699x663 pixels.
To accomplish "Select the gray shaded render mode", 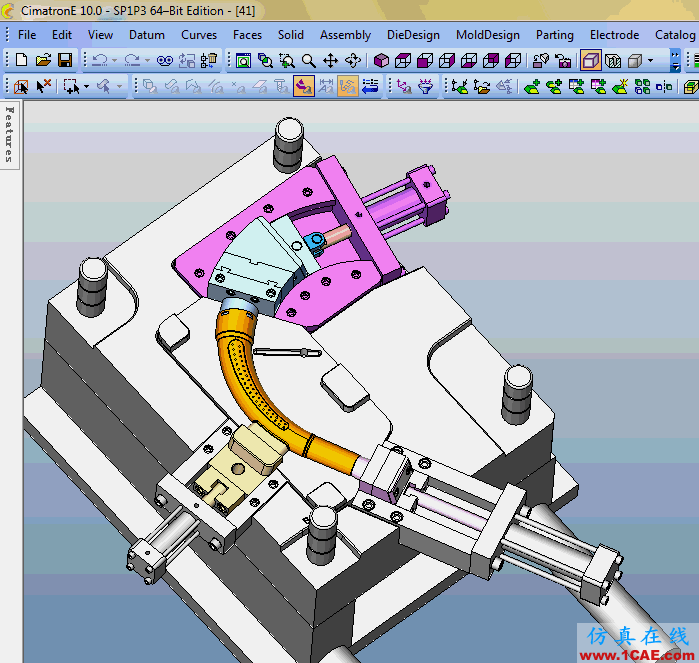I will [635, 60].
